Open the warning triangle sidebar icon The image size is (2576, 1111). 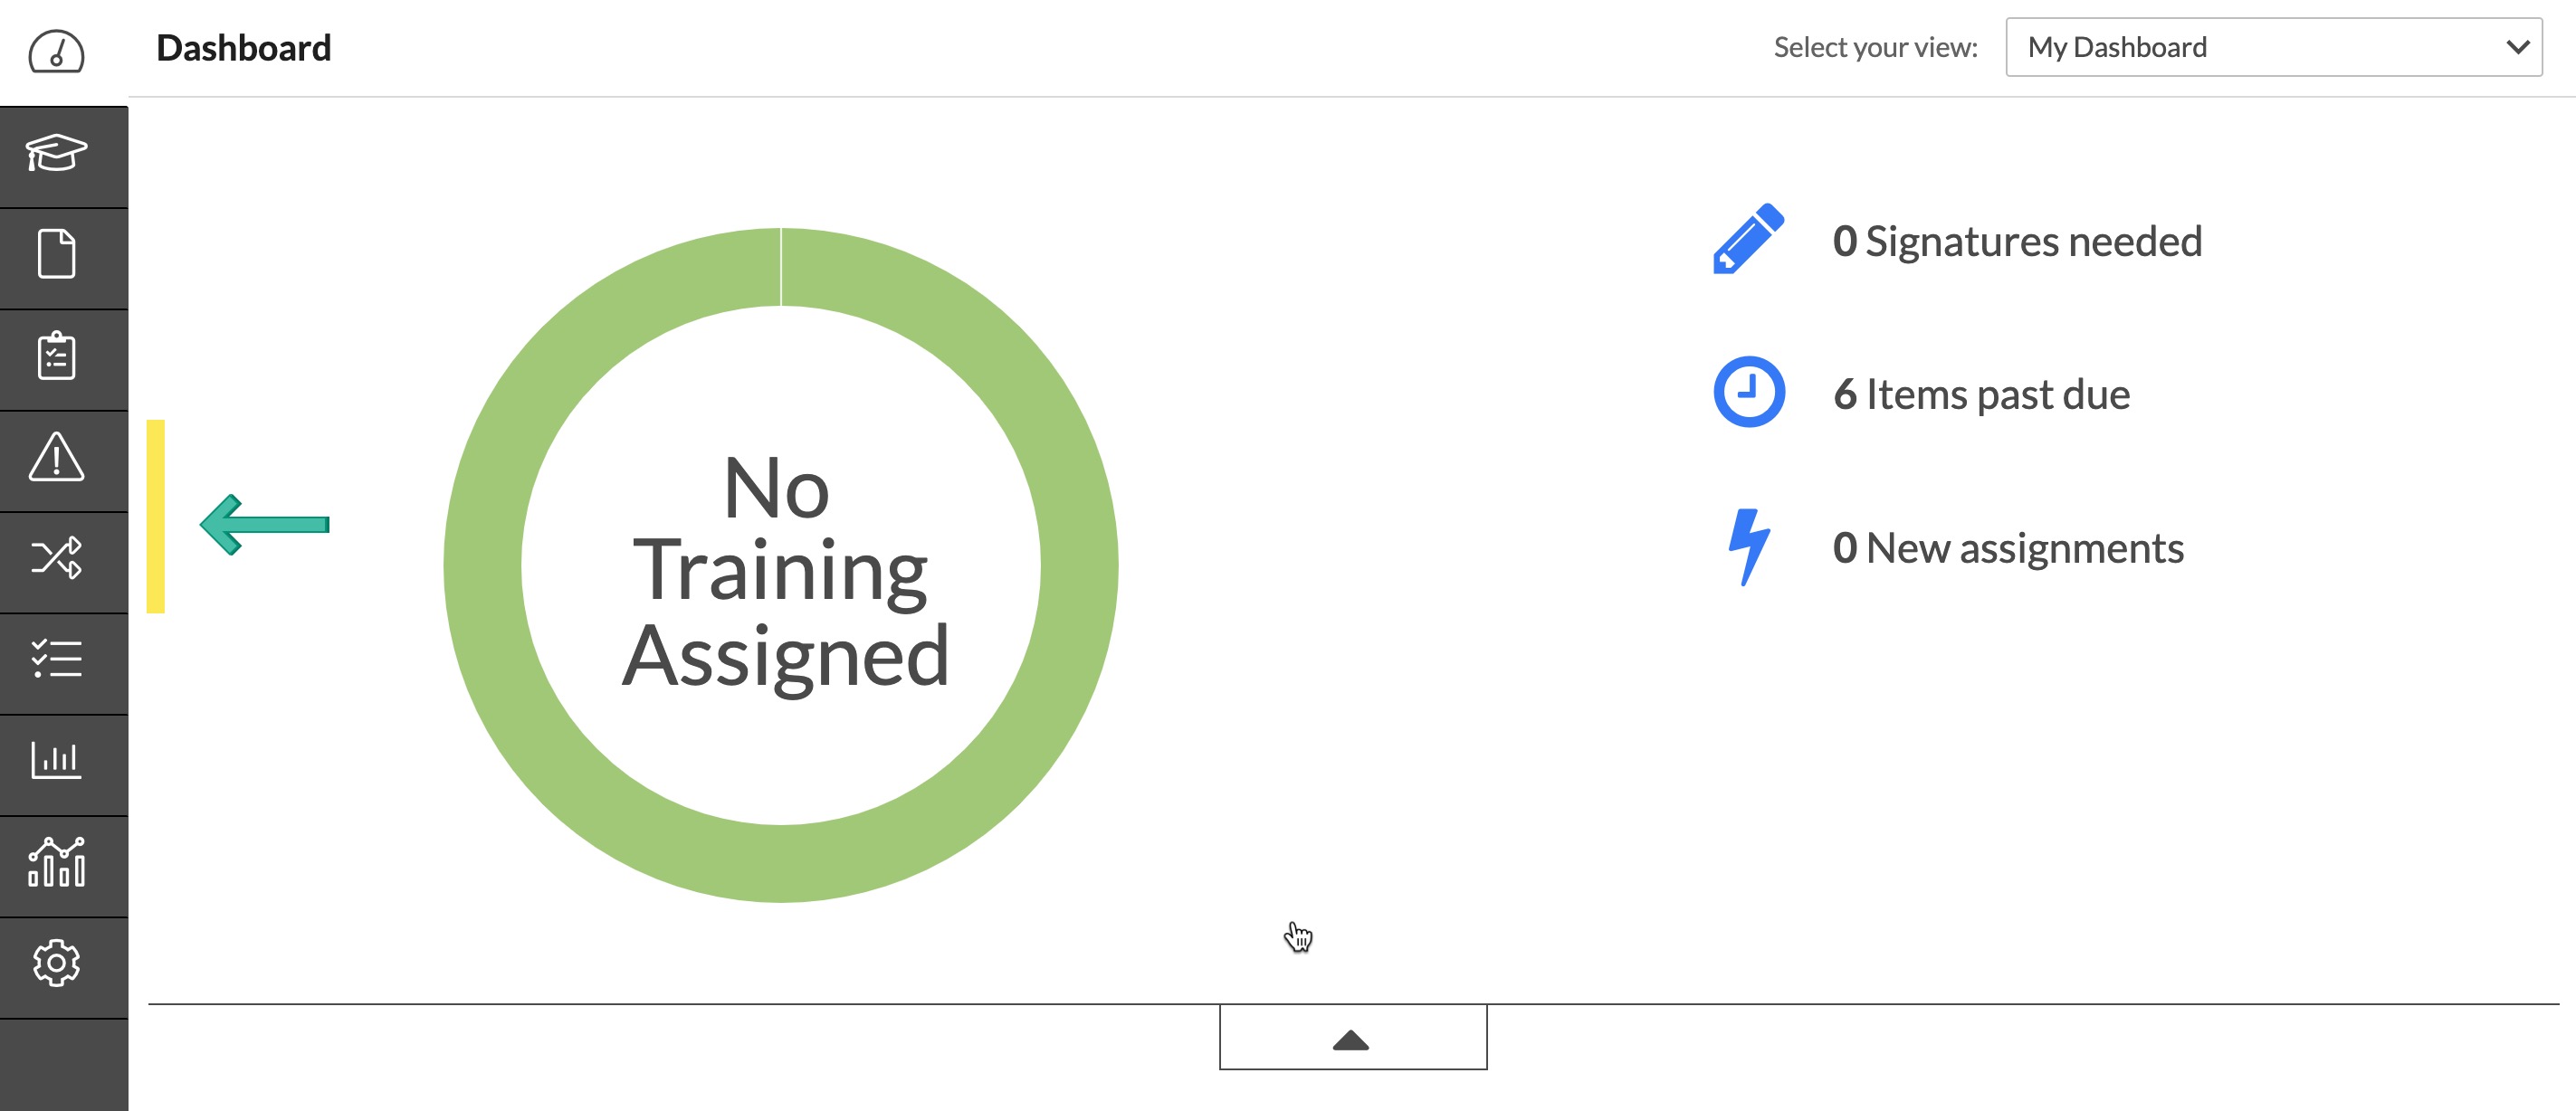[57, 457]
